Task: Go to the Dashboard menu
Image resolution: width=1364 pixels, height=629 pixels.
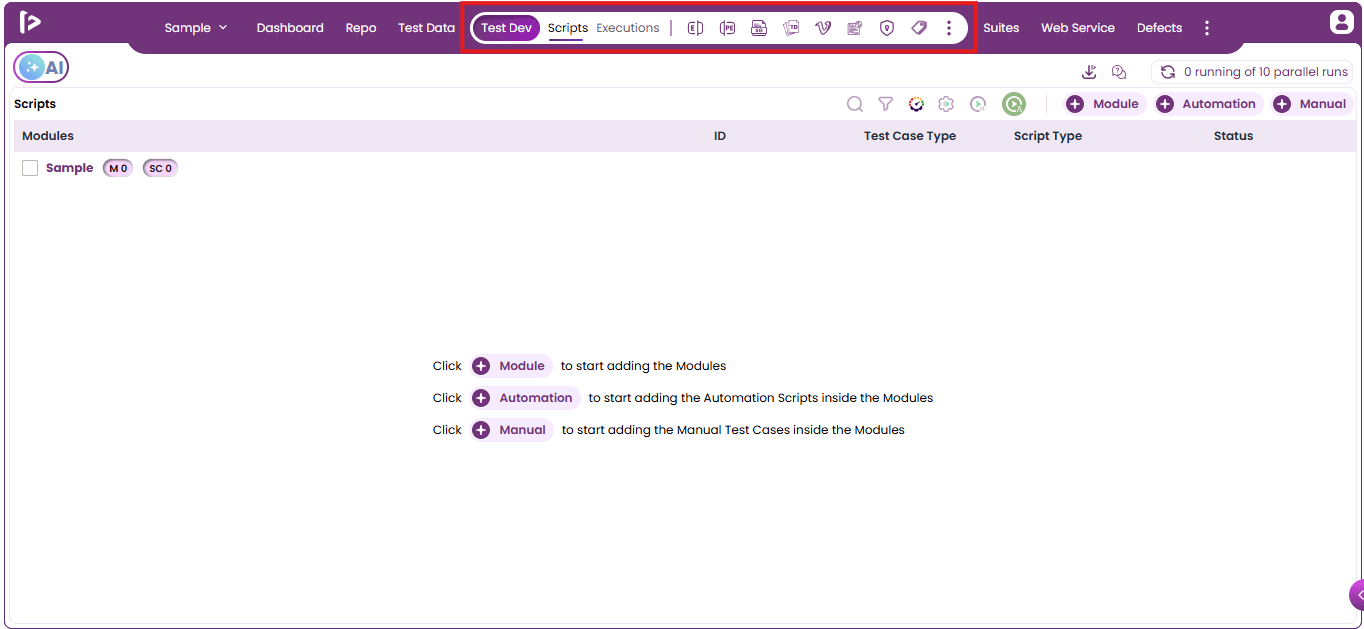Action: coord(290,28)
